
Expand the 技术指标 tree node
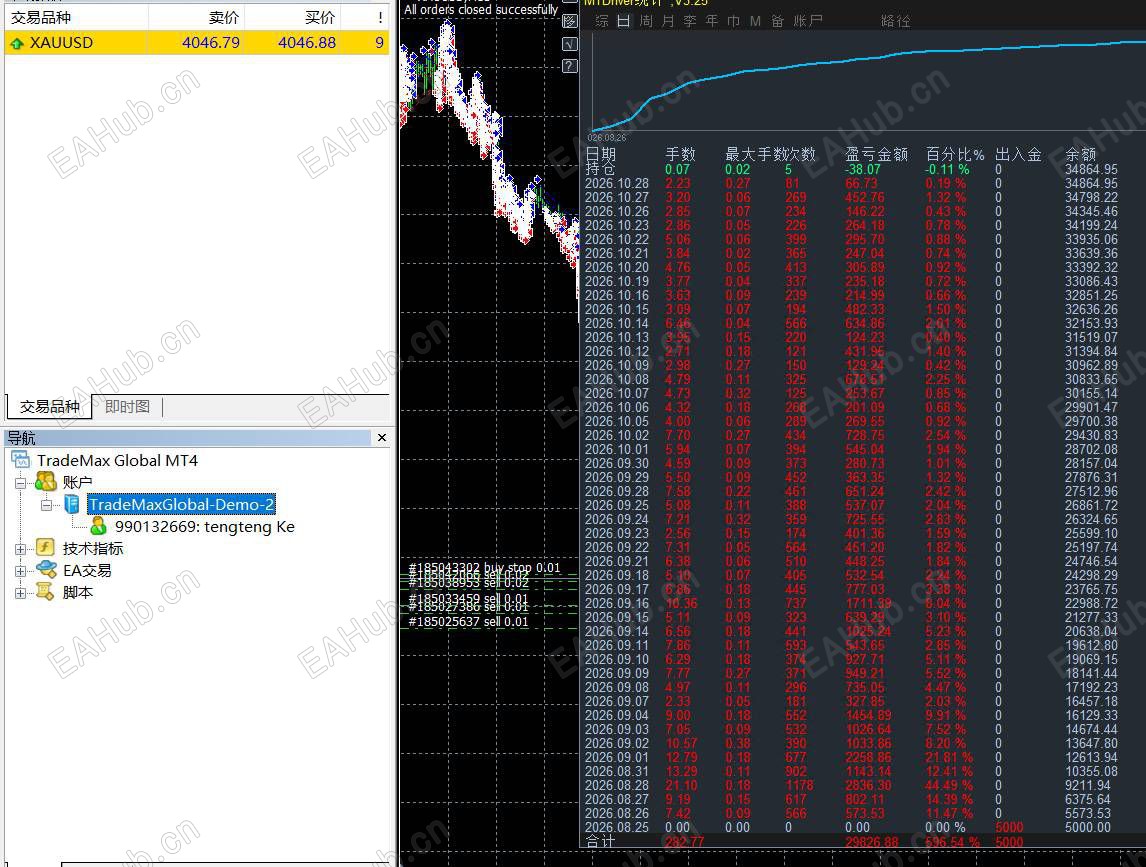tap(20, 548)
